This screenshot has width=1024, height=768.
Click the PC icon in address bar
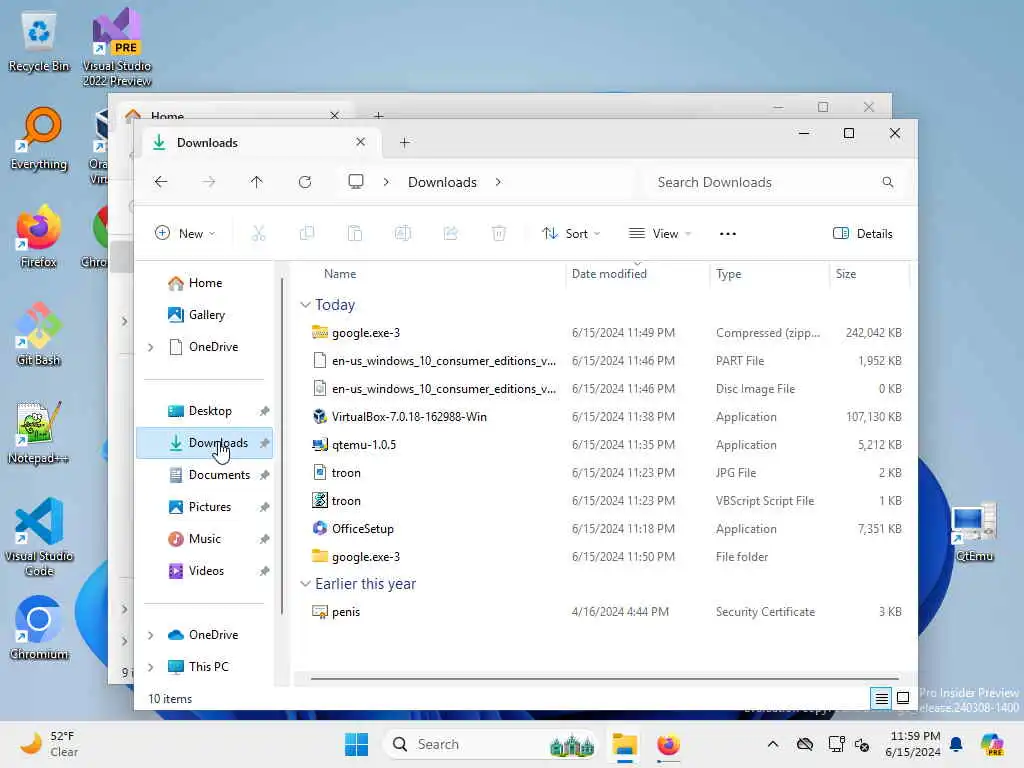click(356, 182)
